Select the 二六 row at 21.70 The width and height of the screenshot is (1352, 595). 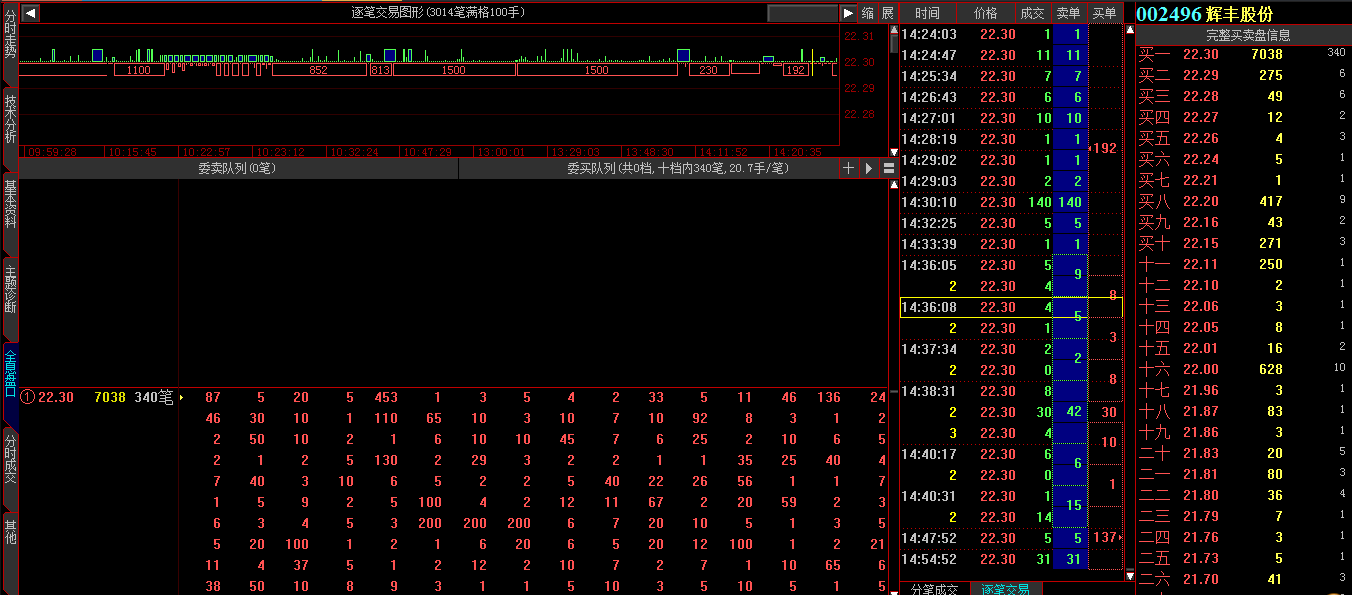[1243, 579]
